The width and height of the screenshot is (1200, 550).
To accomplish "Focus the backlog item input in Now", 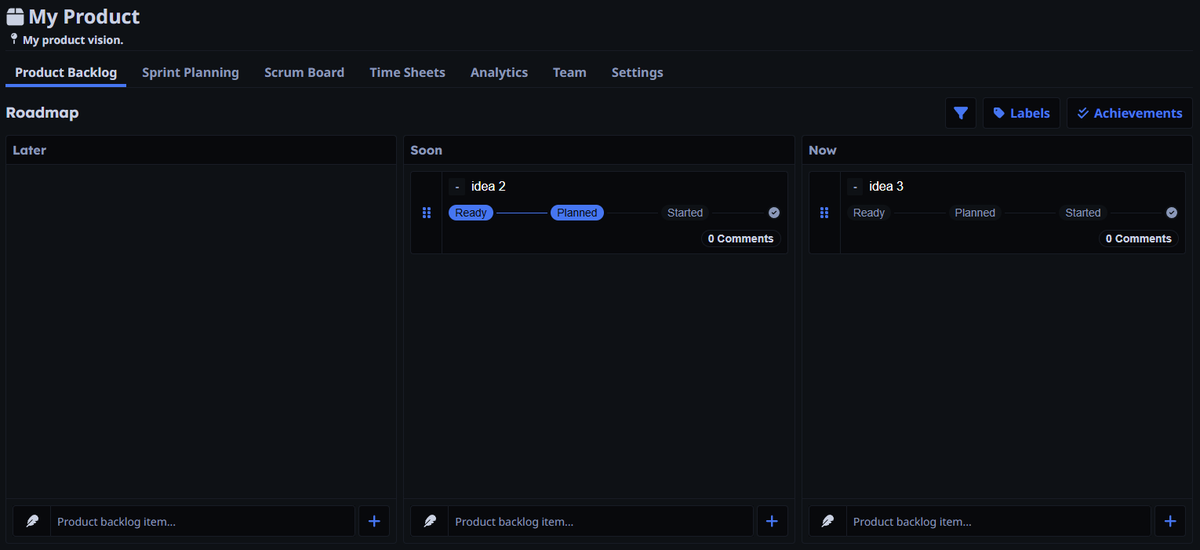I will (998, 521).
